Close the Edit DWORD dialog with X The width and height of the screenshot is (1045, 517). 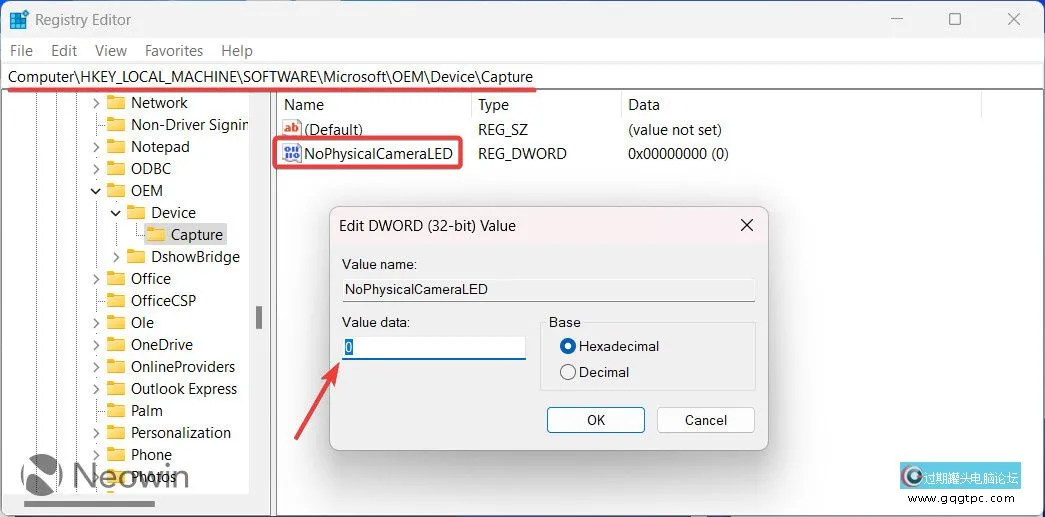coord(747,225)
